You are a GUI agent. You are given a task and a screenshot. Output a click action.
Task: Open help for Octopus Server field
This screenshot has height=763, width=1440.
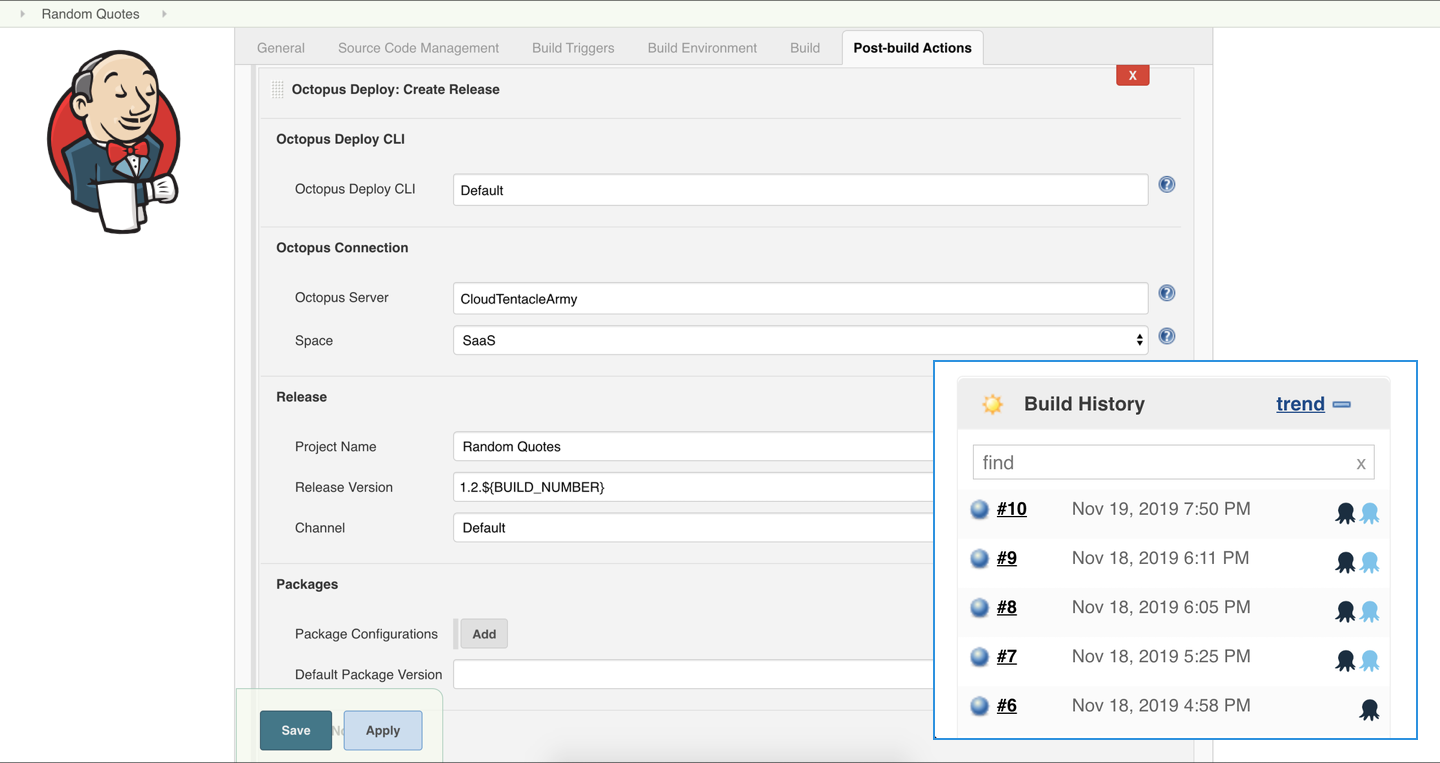click(1166, 292)
